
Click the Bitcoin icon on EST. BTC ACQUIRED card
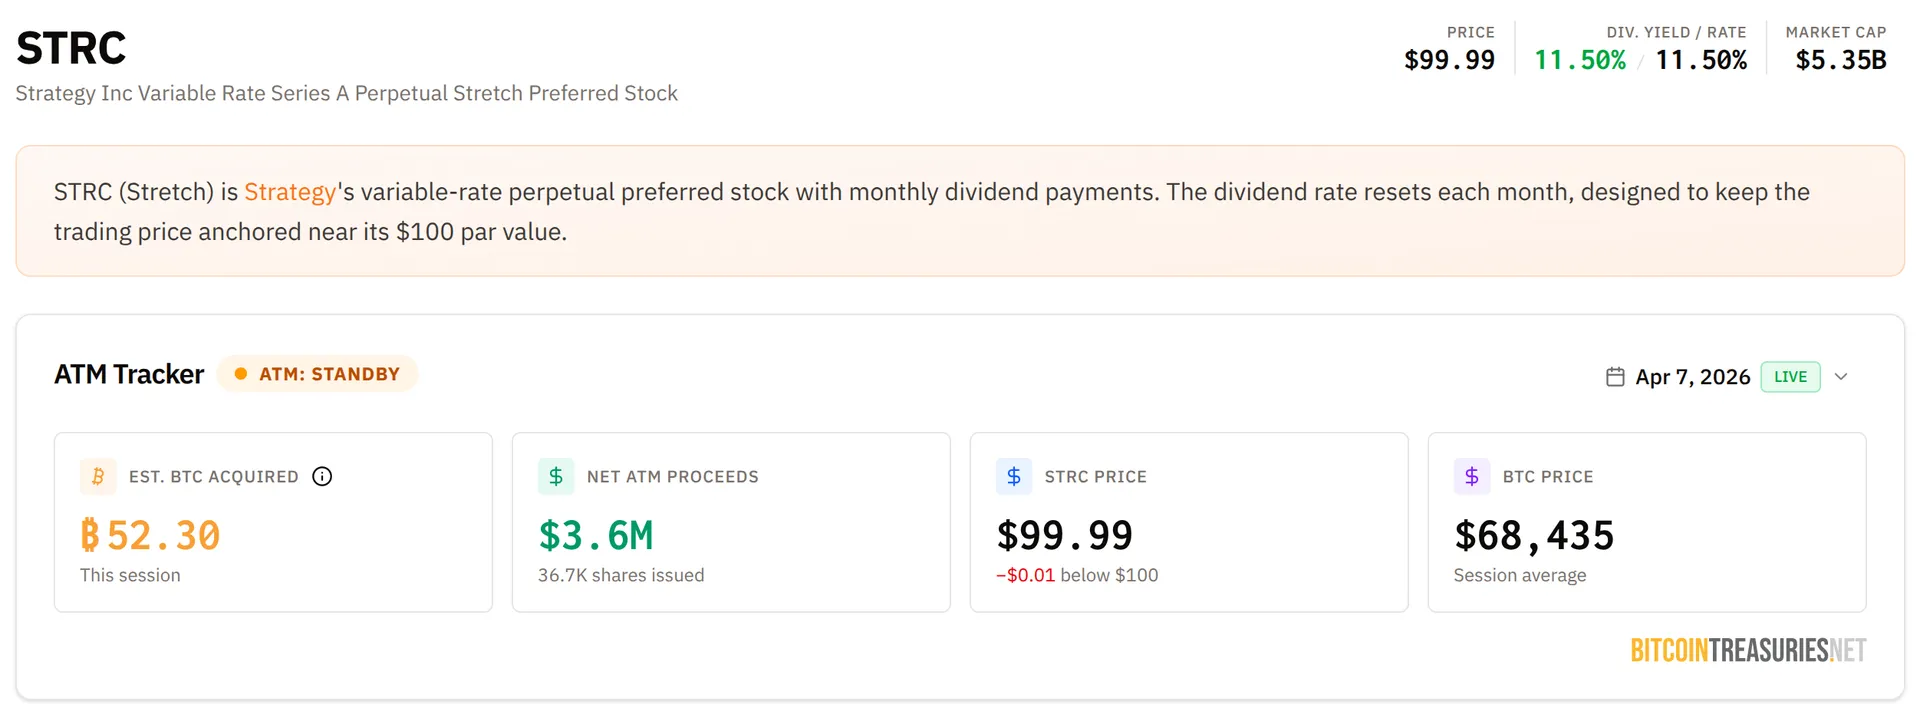coord(98,476)
